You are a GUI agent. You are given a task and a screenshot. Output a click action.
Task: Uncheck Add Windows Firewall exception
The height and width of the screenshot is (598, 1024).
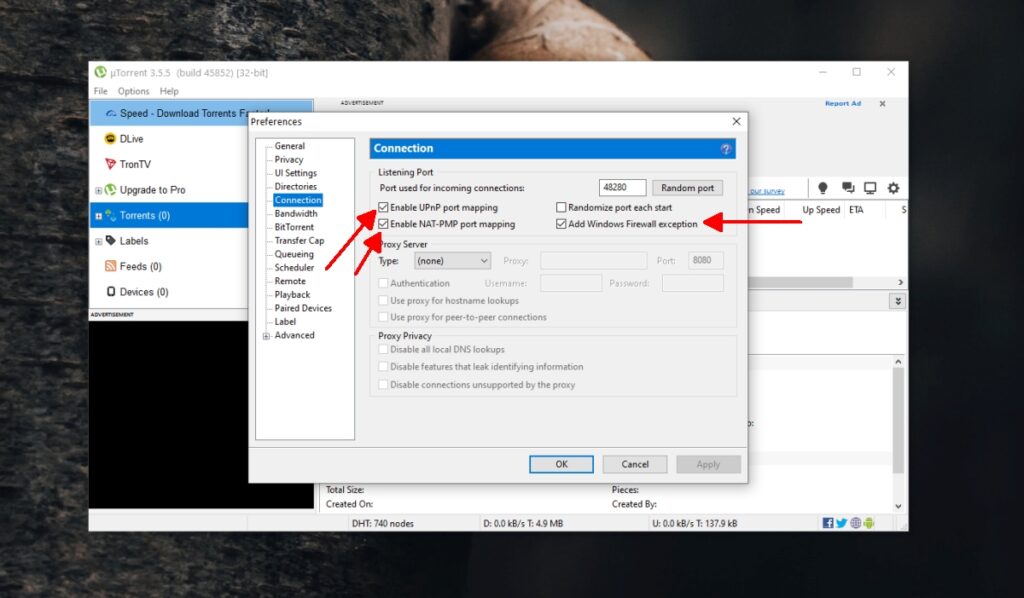coord(562,224)
